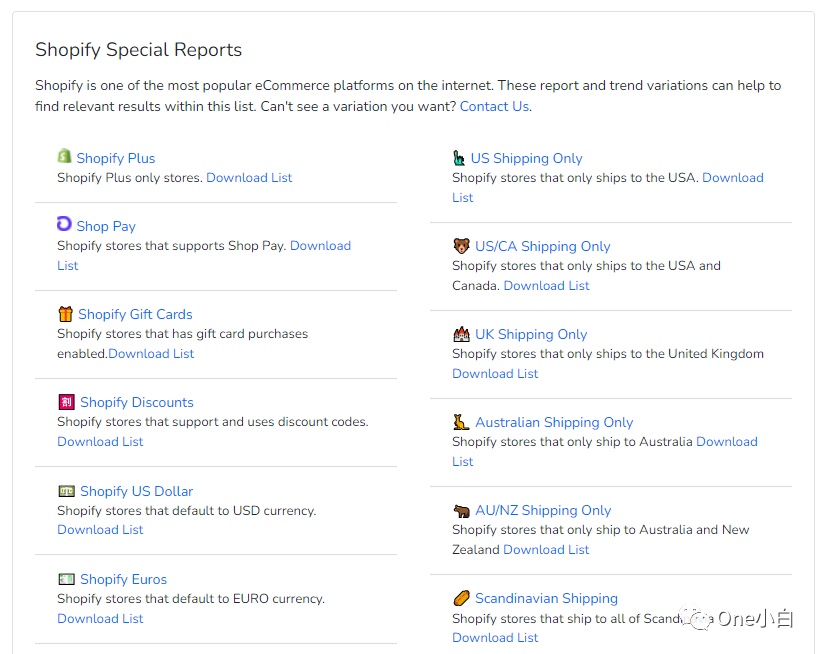The height and width of the screenshot is (654, 821).
Task: Click the orange icon beside Scandinavian Shipping
Action: click(x=461, y=597)
